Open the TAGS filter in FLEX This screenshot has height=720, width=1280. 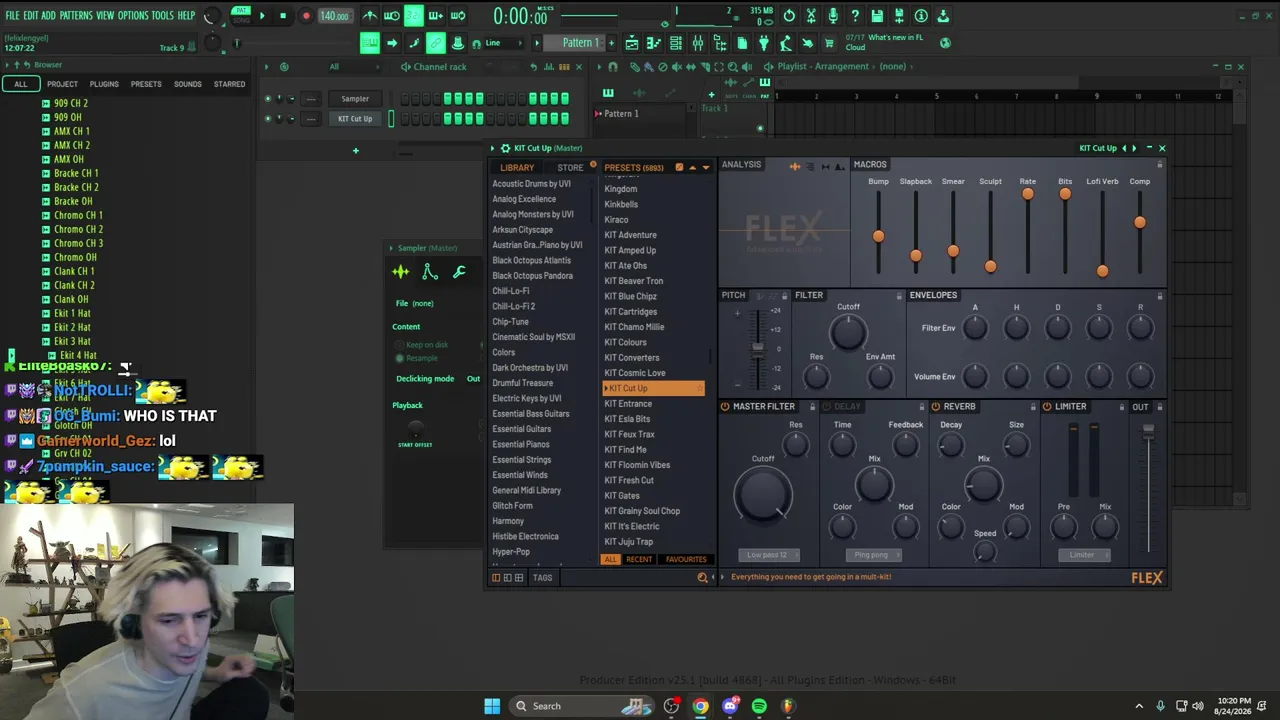[542, 578]
